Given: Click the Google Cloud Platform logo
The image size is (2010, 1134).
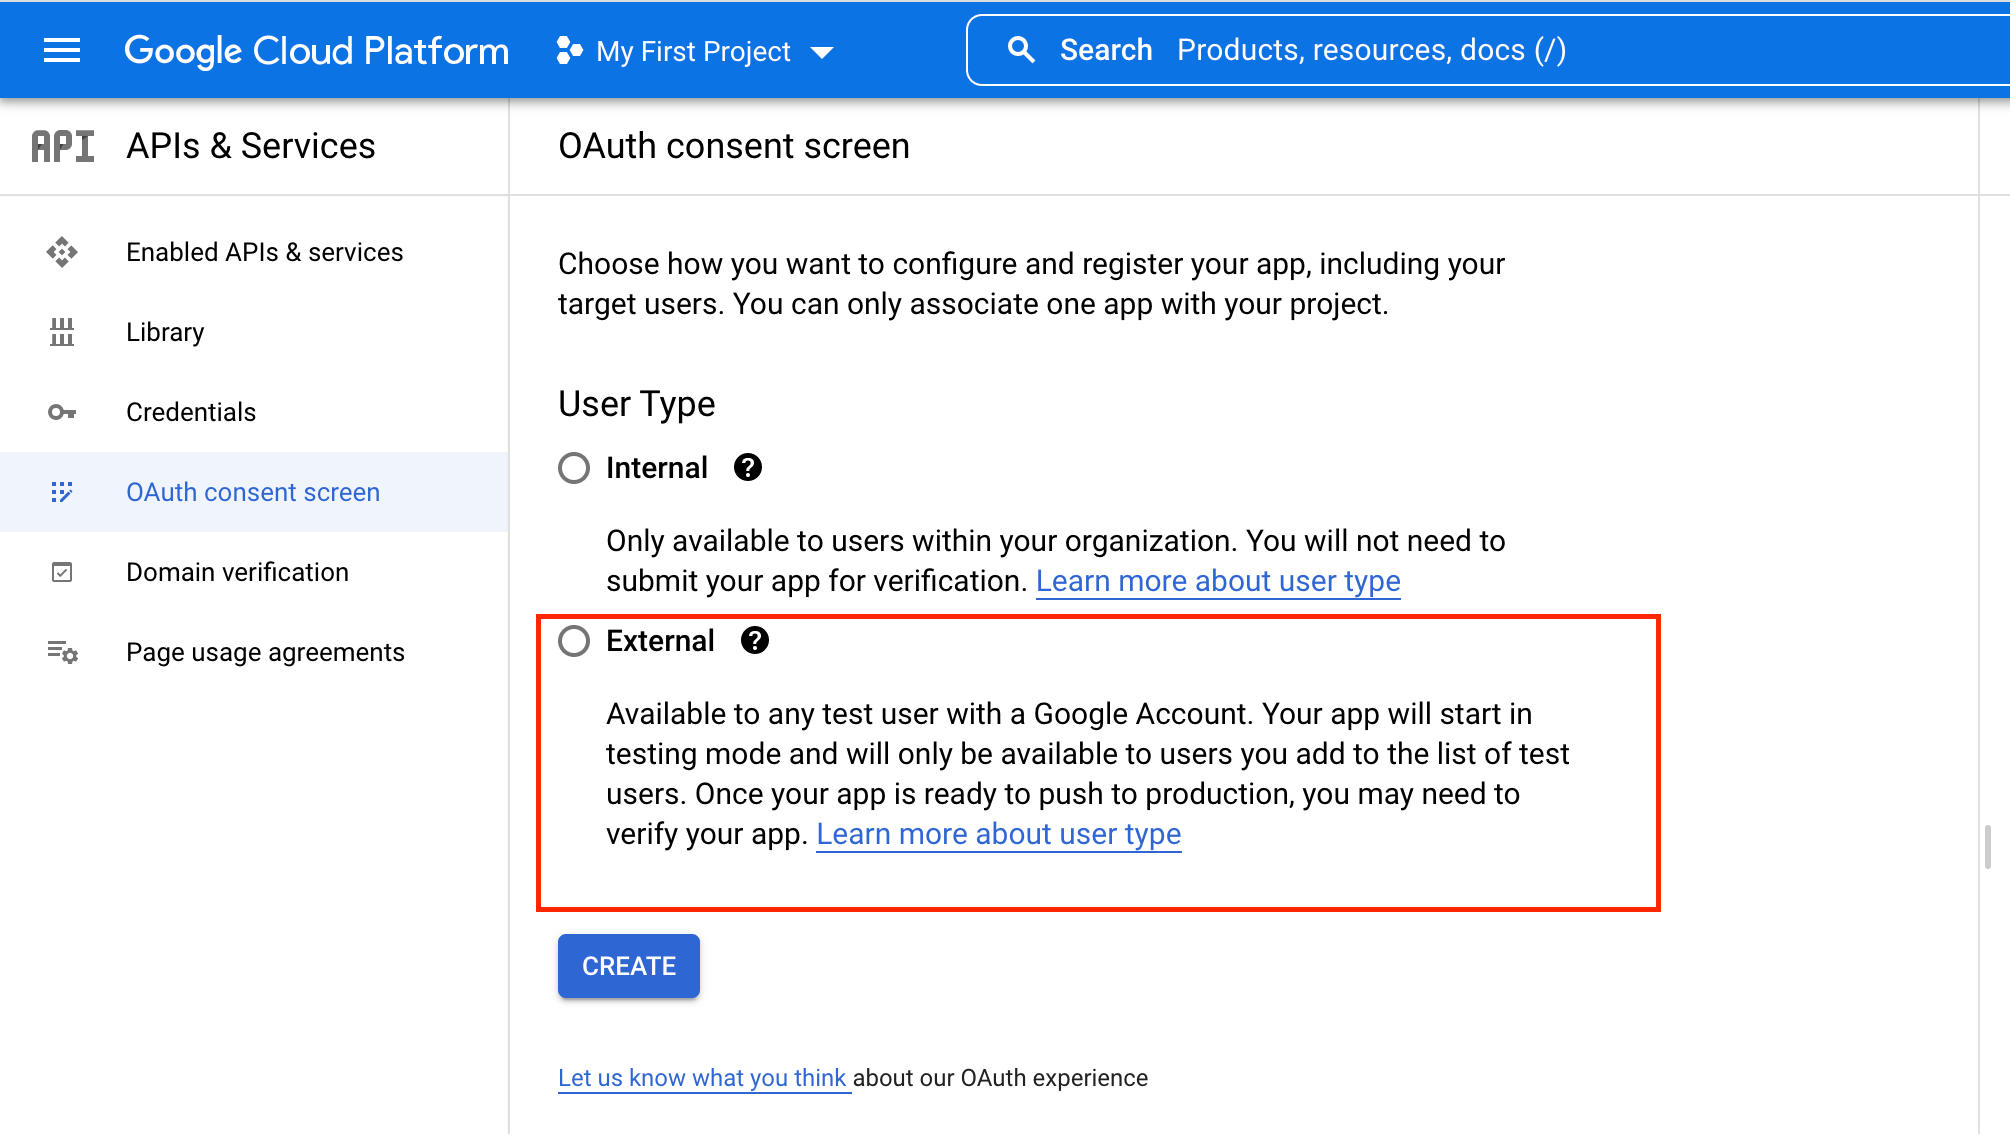Looking at the screenshot, I should (316, 50).
